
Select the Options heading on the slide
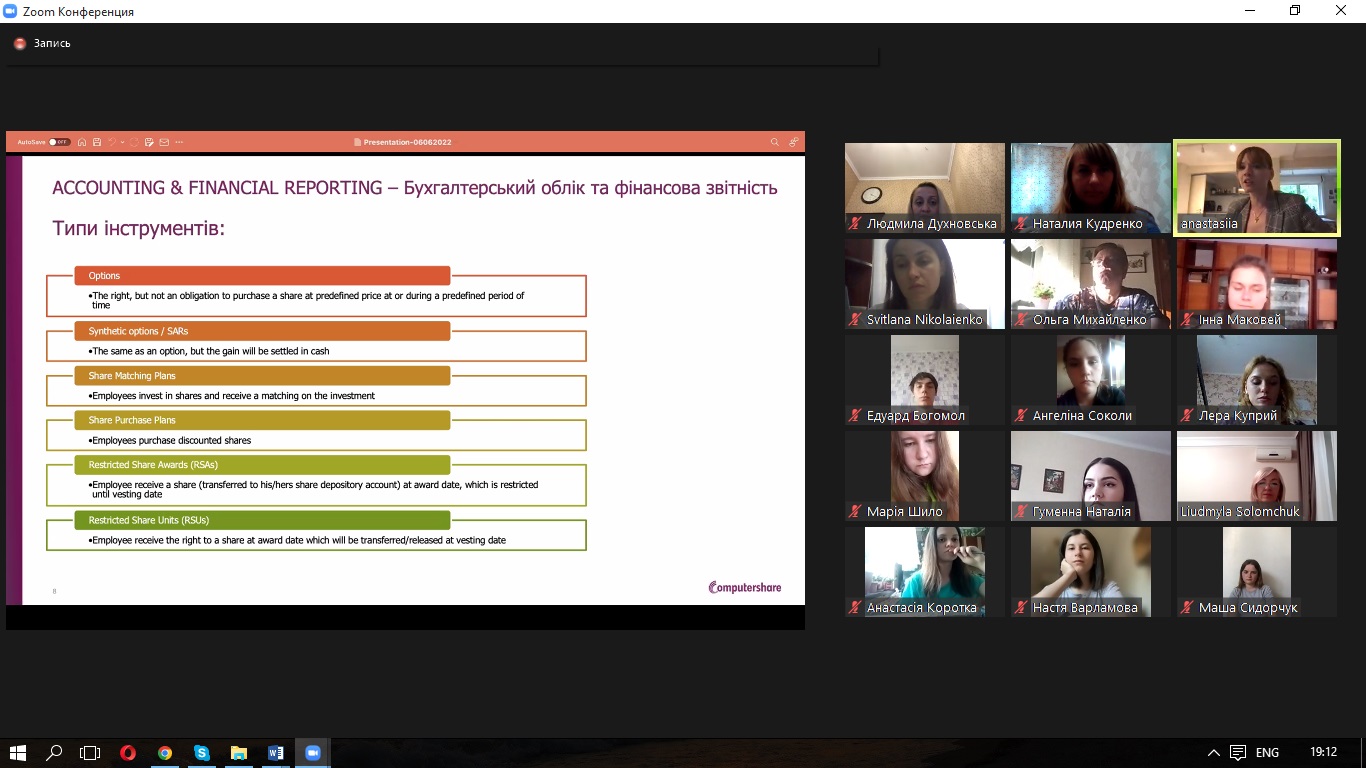point(262,276)
